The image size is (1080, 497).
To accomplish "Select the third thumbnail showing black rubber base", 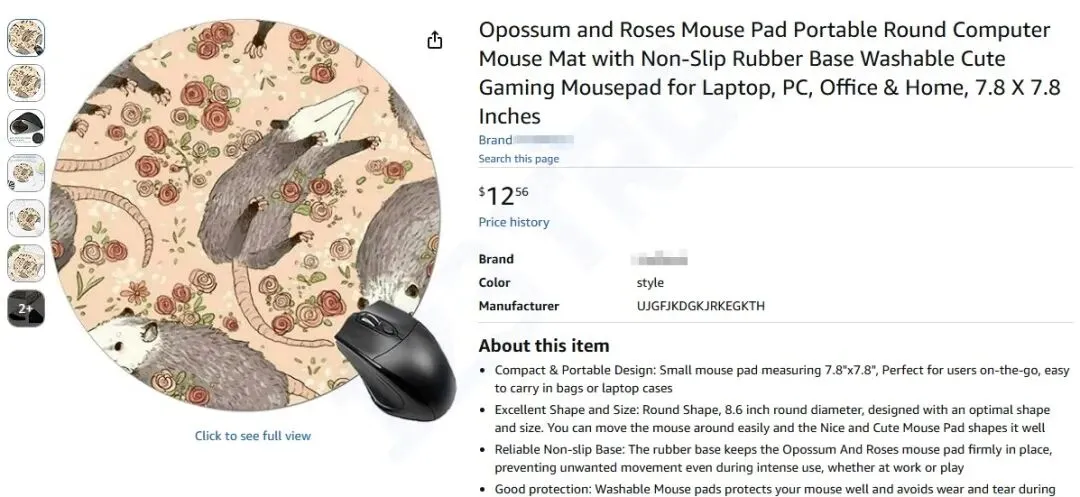I will (26, 128).
